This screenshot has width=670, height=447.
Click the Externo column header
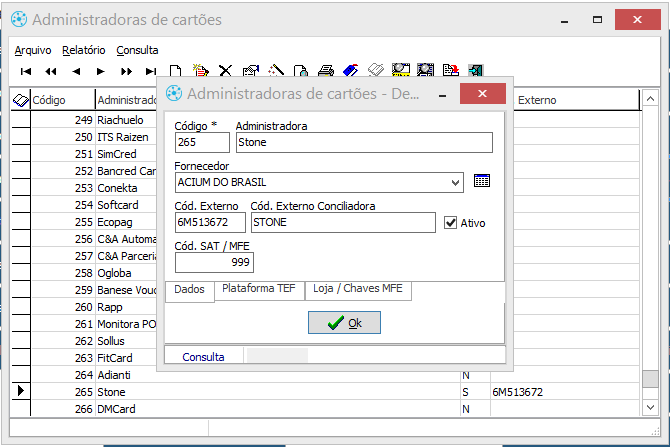537,100
